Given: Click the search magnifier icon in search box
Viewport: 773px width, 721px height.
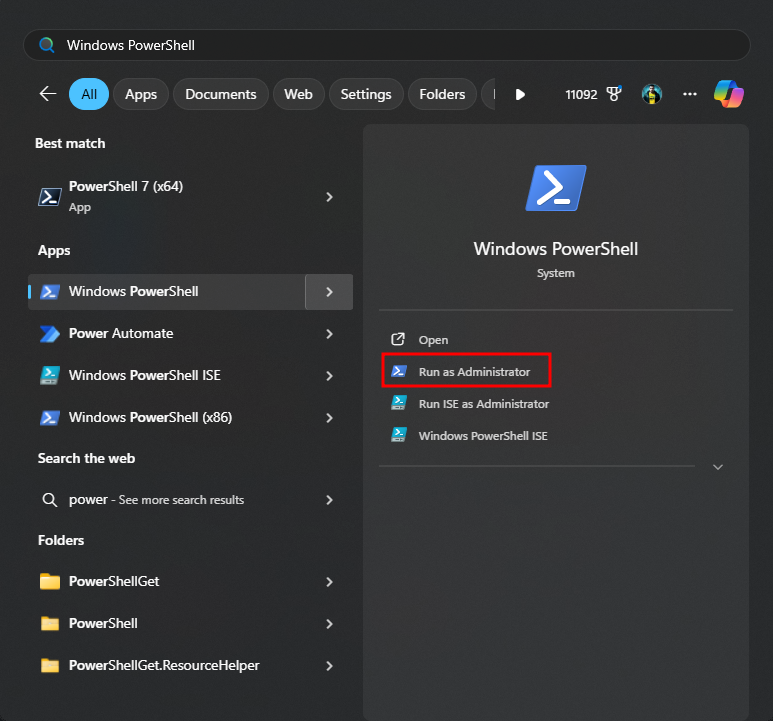Looking at the screenshot, I should [x=47, y=45].
